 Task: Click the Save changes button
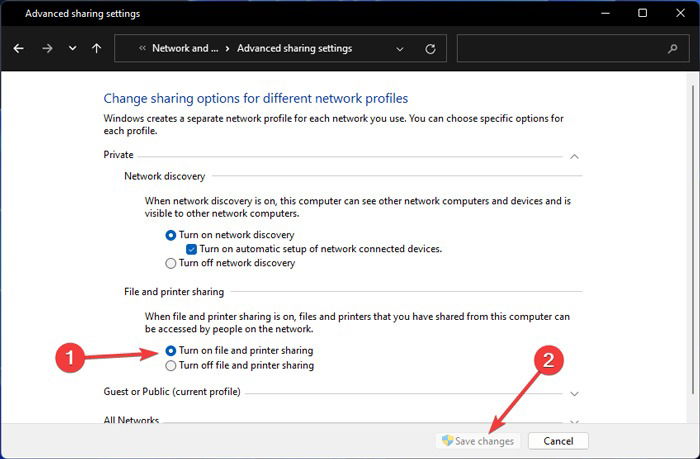click(478, 441)
